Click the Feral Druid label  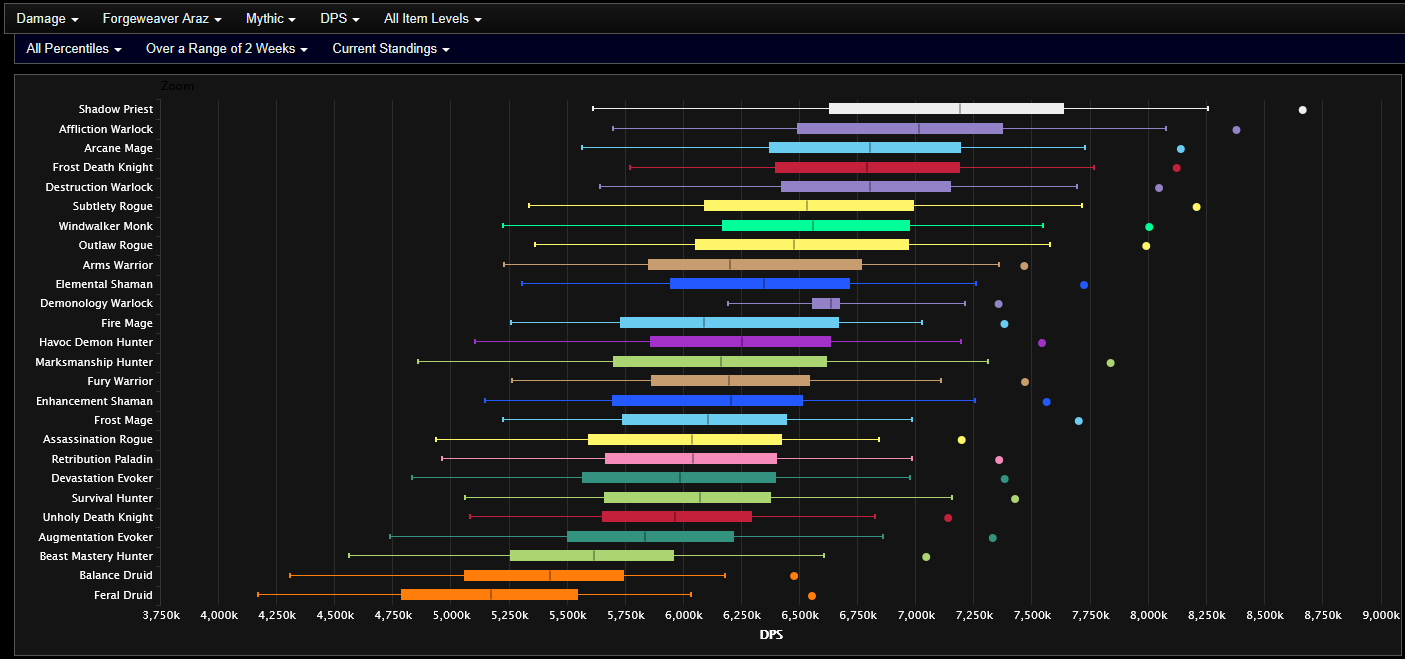[123, 596]
